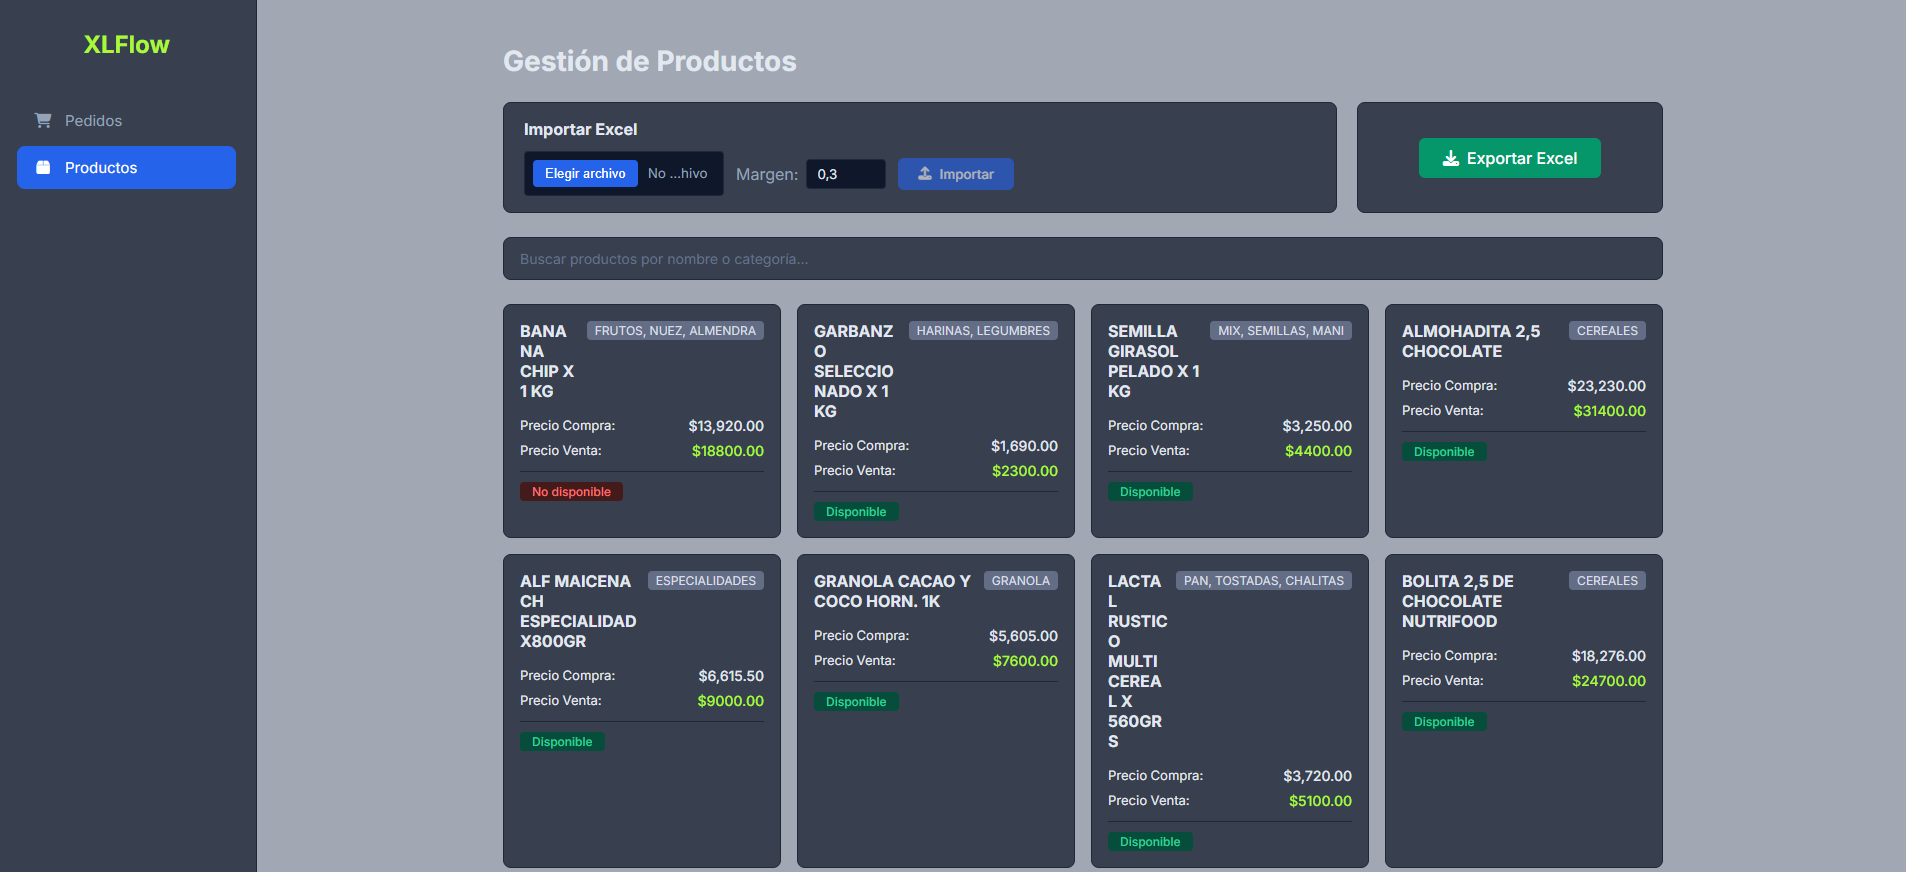Click the $7600.00 sale price
This screenshot has width=1906, height=872.
point(1025,661)
